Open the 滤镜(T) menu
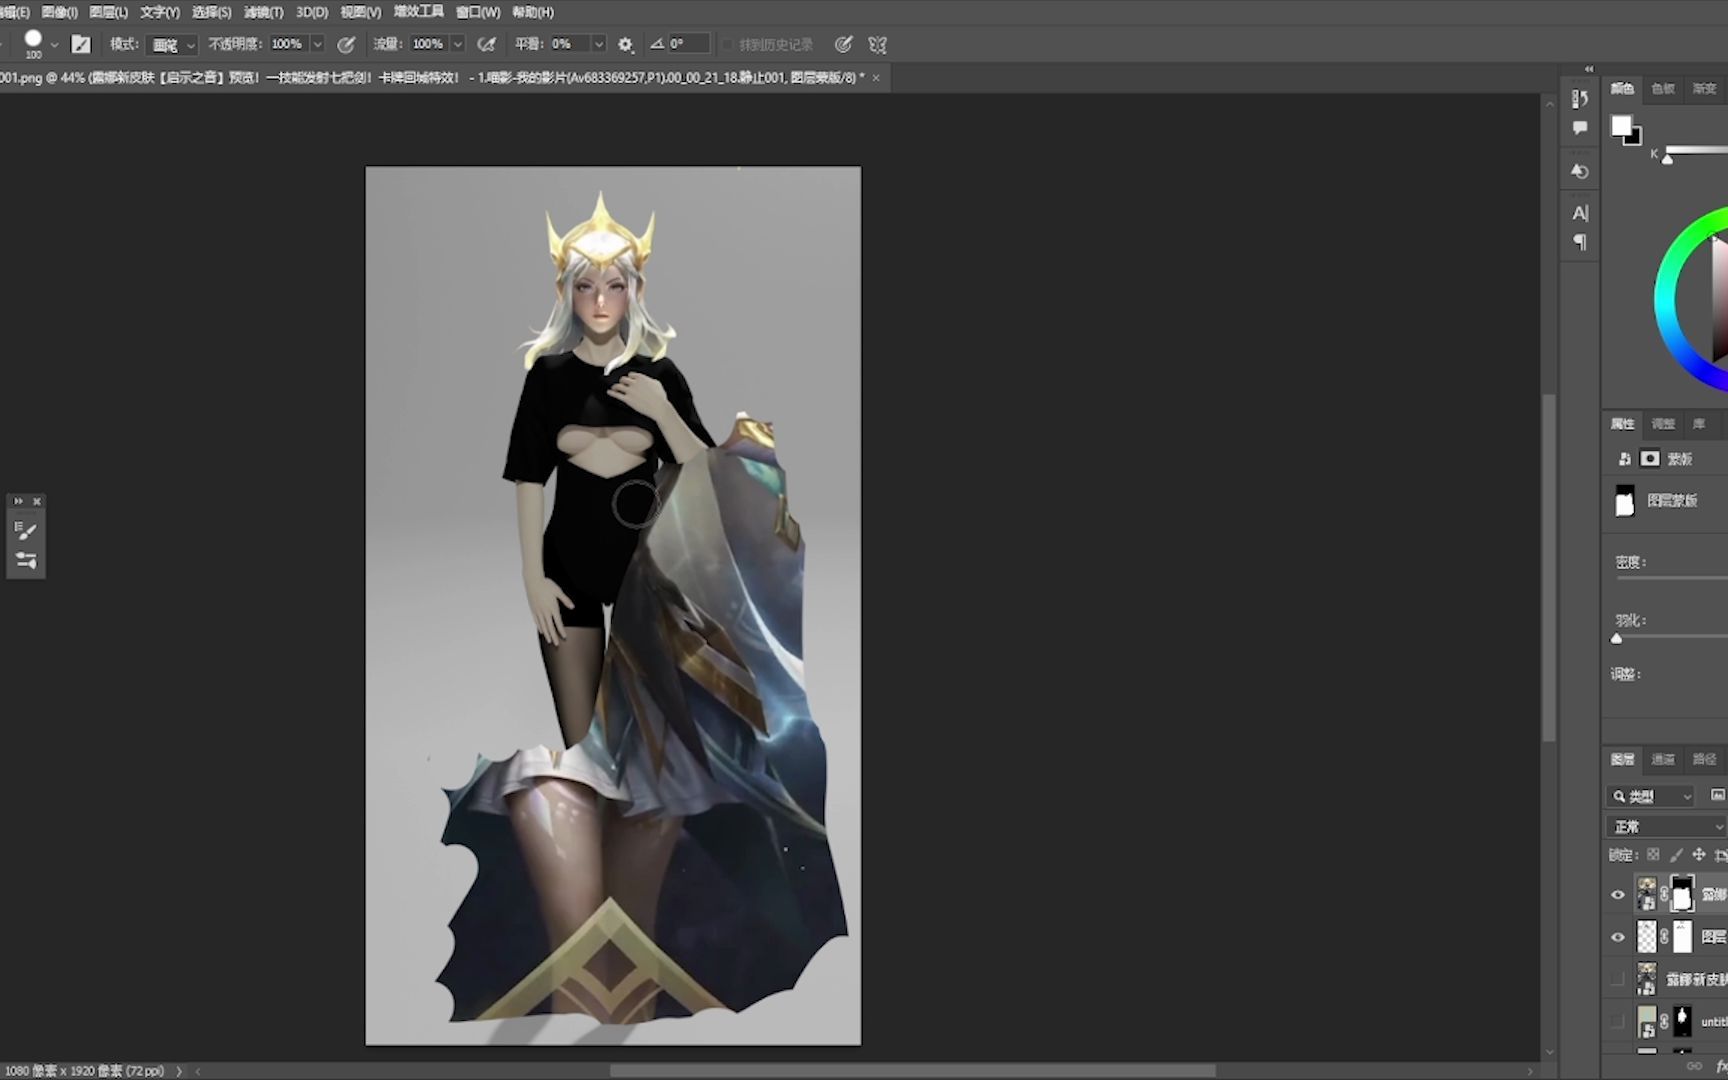Viewport: 1728px width, 1080px height. coord(263,12)
